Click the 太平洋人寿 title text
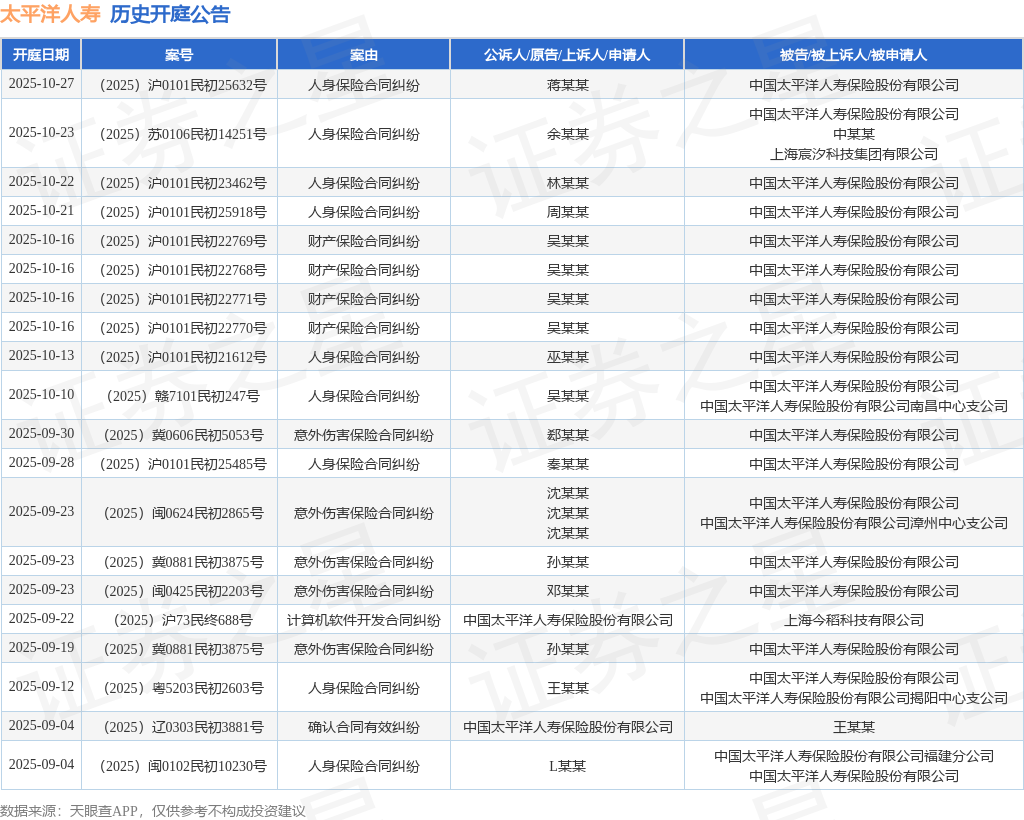The image size is (1024, 820). tap(50, 14)
